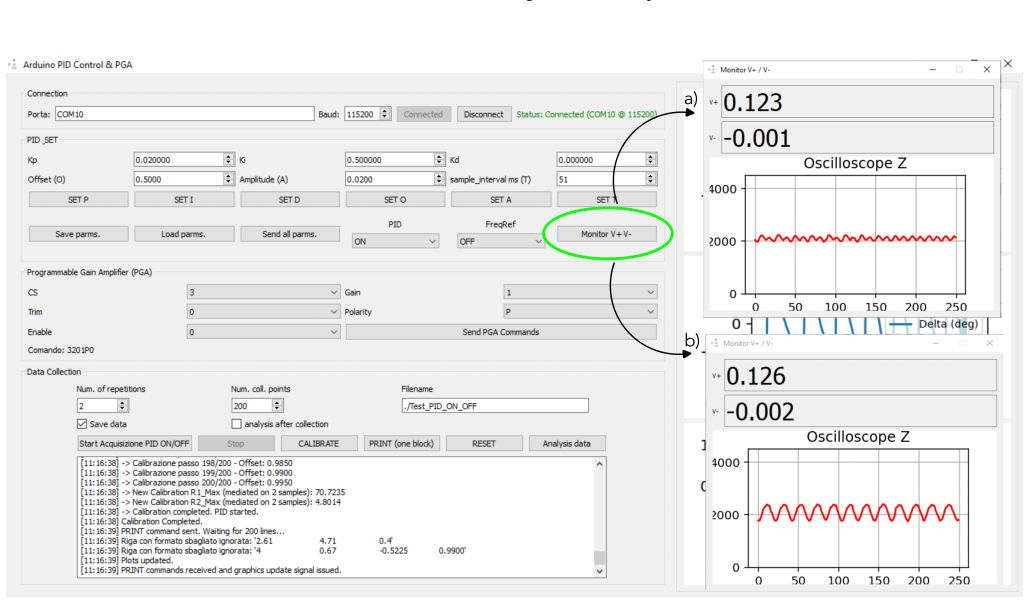Minimize the upper Monitor V+ / V- window
This screenshot has height=603, width=1029.
tap(933, 70)
